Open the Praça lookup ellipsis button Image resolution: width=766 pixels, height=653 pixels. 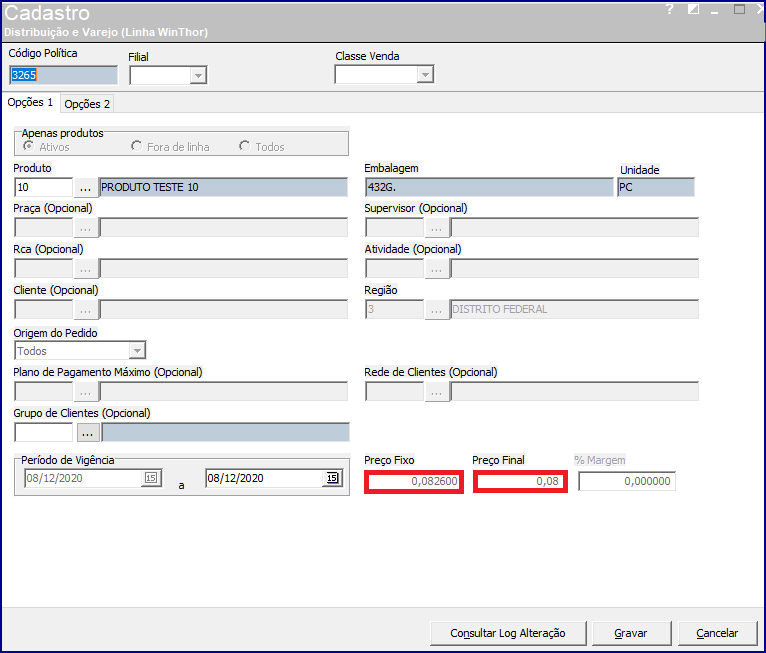pos(85,228)
